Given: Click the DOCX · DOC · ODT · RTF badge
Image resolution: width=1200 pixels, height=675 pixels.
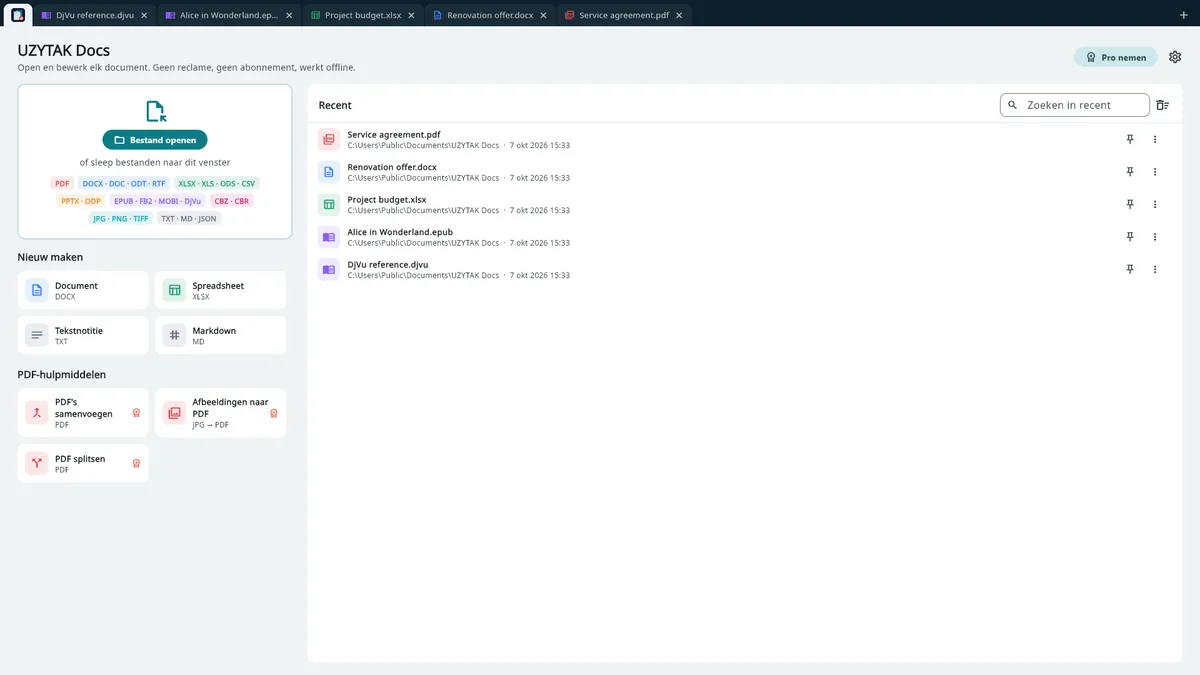Looking at the screenshot, I should tap(124, 184).
